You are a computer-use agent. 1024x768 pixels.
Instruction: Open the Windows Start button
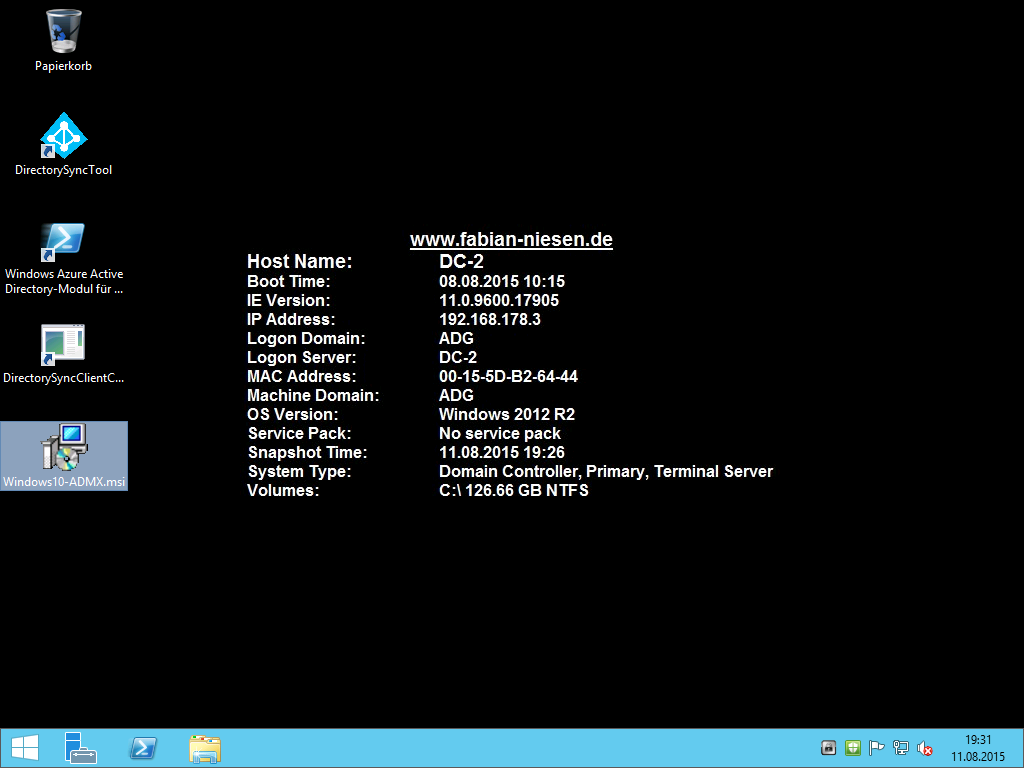pyautogui.click(x=24, y=748)
